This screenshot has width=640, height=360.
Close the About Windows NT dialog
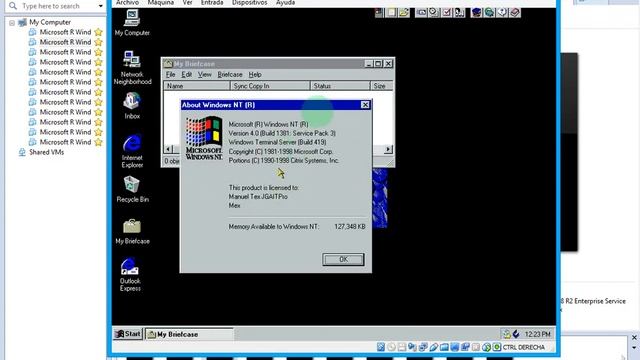(365, 105)
